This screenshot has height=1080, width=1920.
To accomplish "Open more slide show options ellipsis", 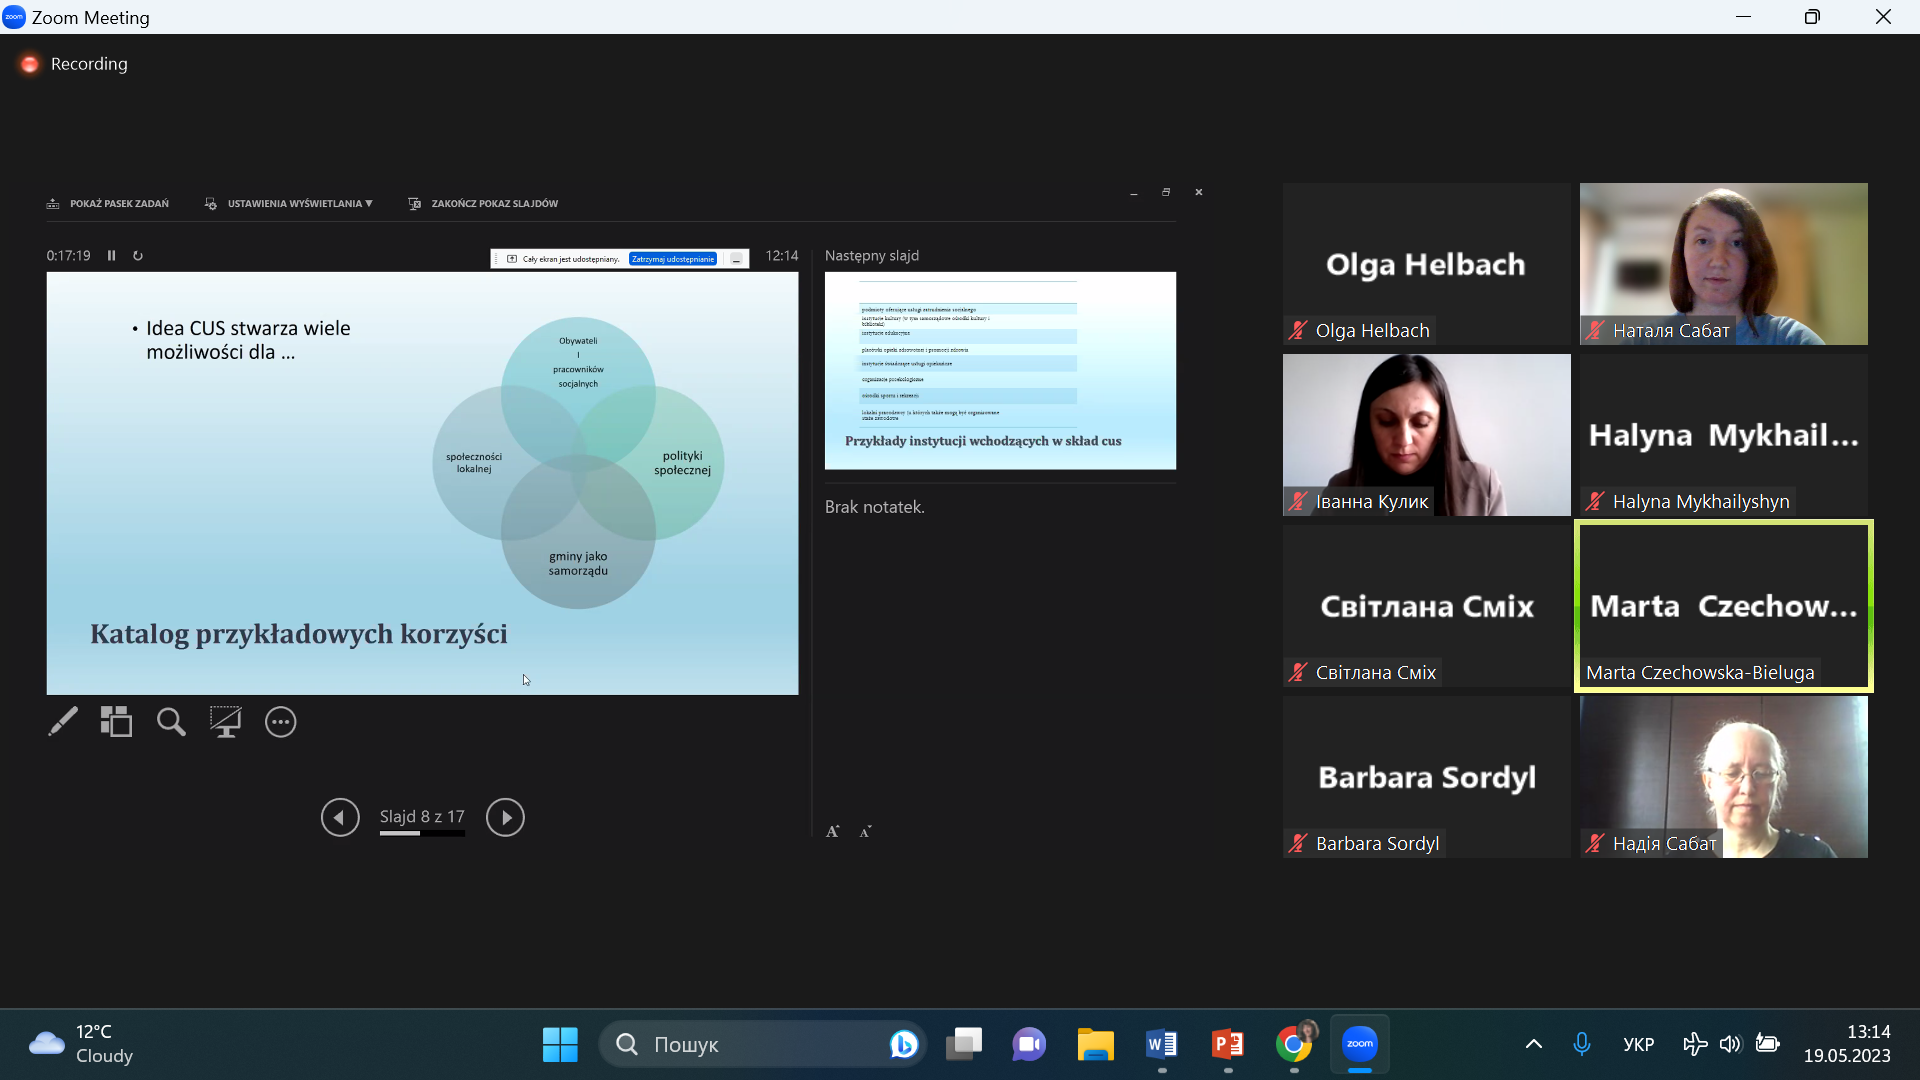I will click(280, 722).
